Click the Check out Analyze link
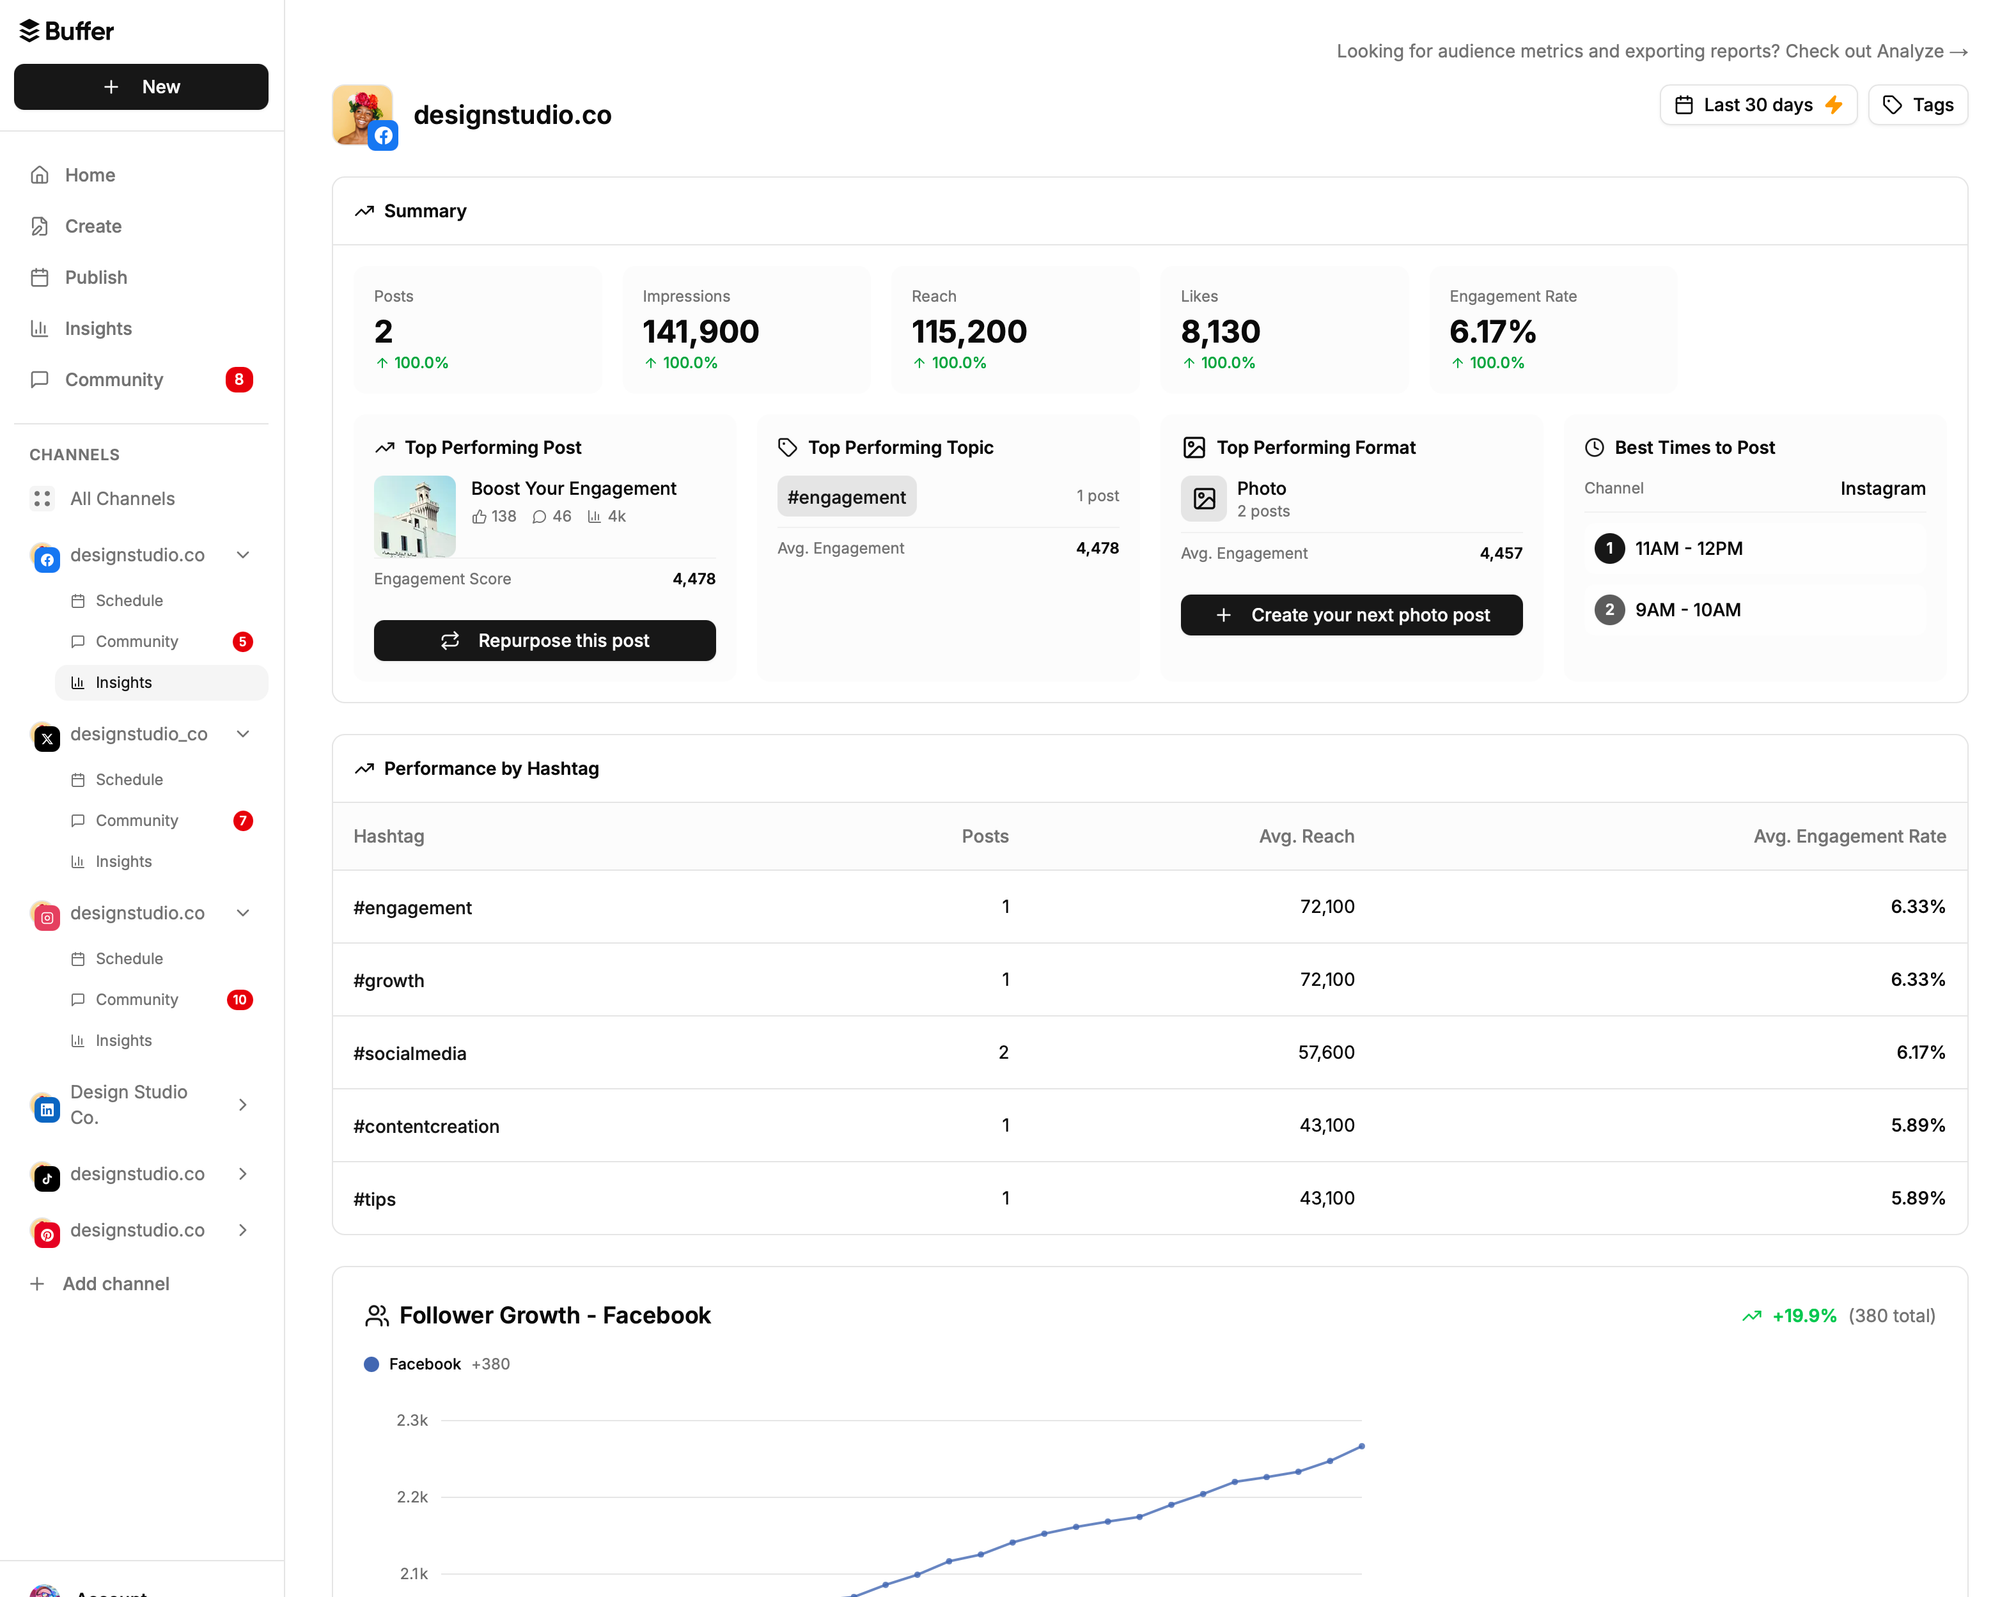This screenshot has height=1597, width=2000. pyautogui.click(x=1875, y=51)
